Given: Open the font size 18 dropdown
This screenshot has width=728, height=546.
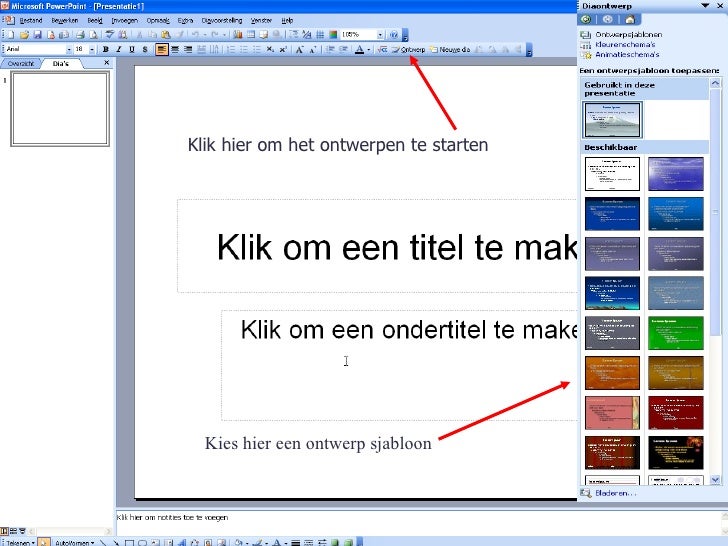Looking at the screenshot, I should pos(92,49).
